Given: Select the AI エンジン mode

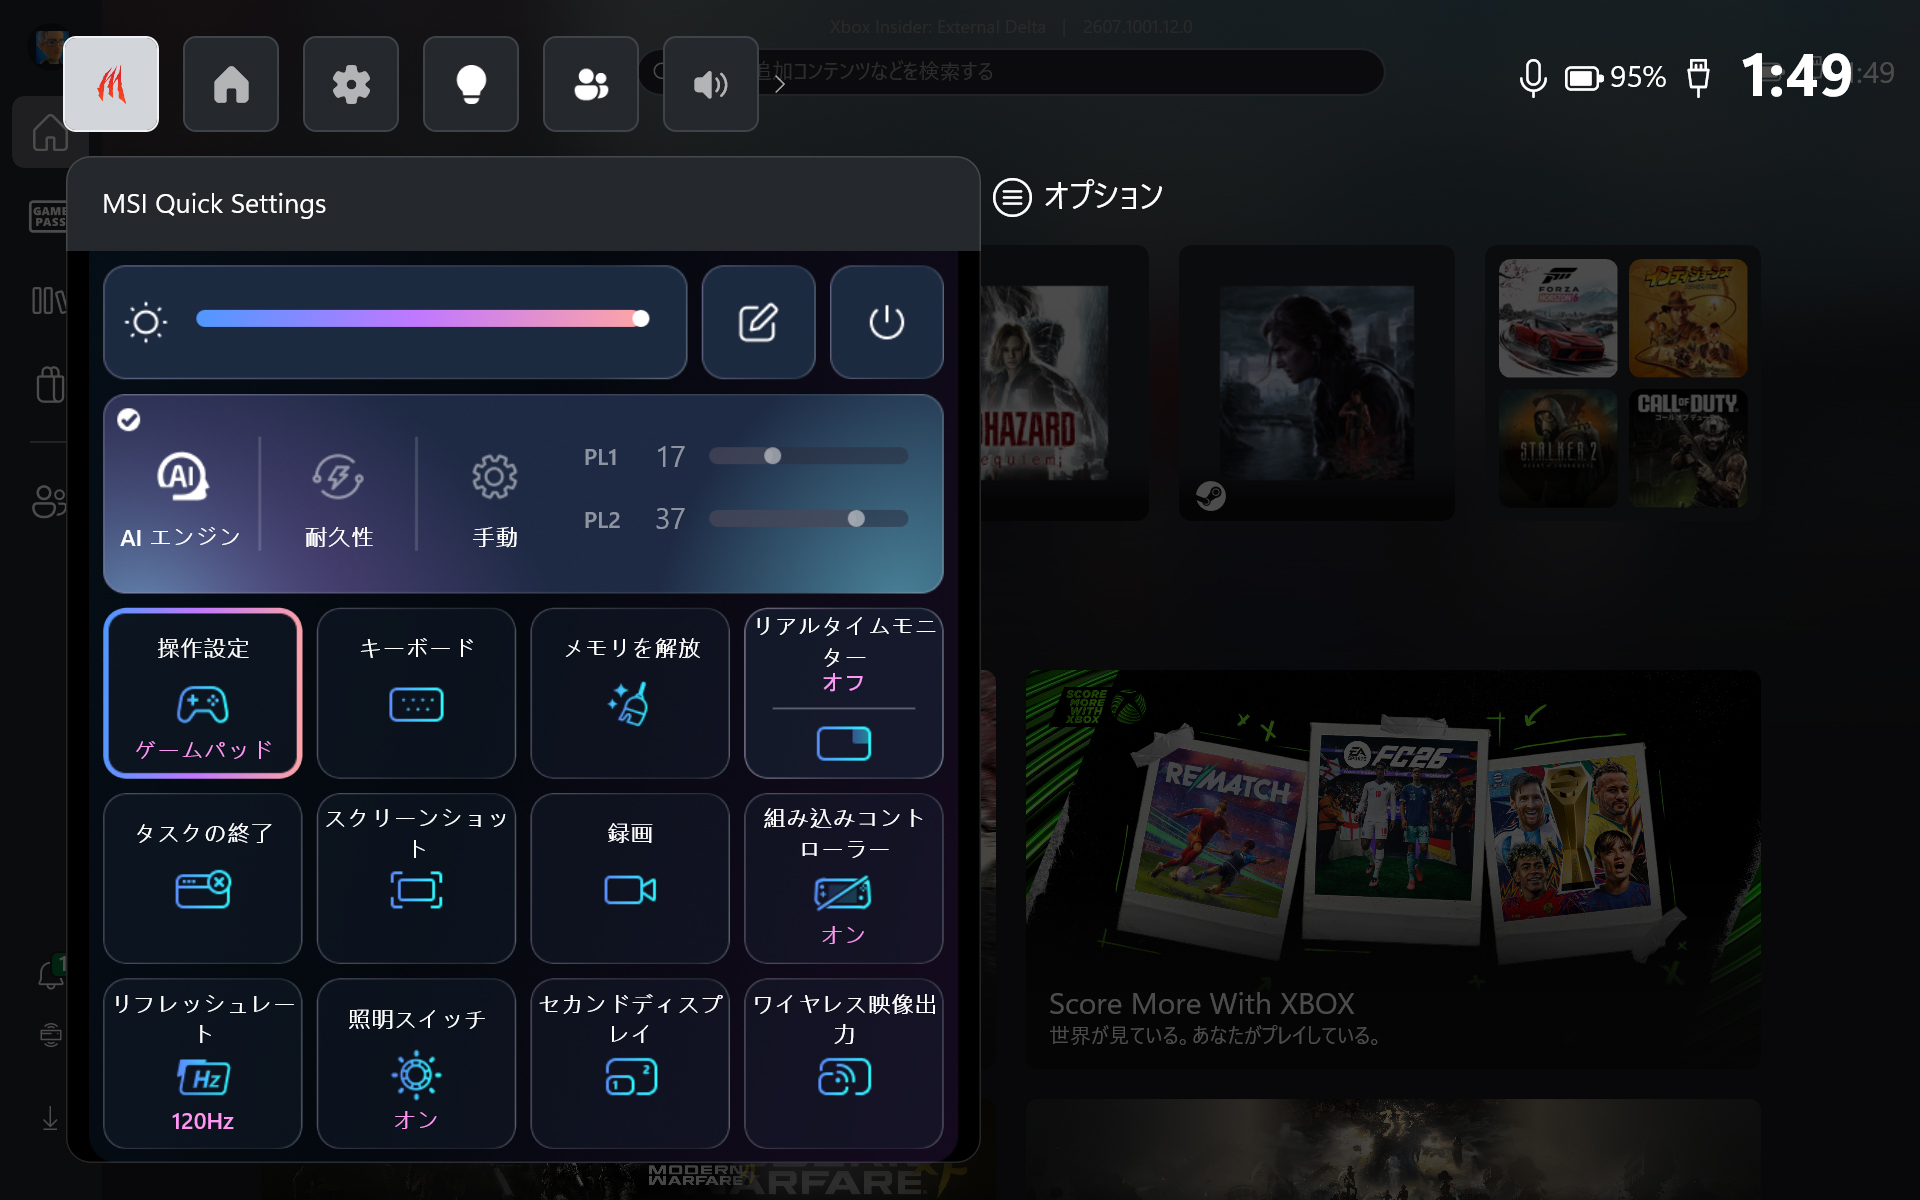Looking at the screenshot, I should point(181,497).
